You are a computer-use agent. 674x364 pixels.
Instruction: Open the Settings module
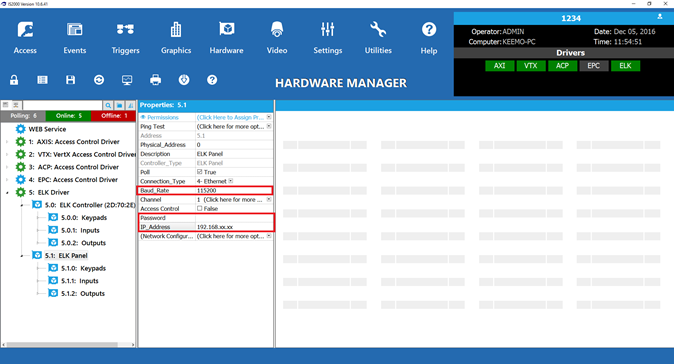pos(328,38)
